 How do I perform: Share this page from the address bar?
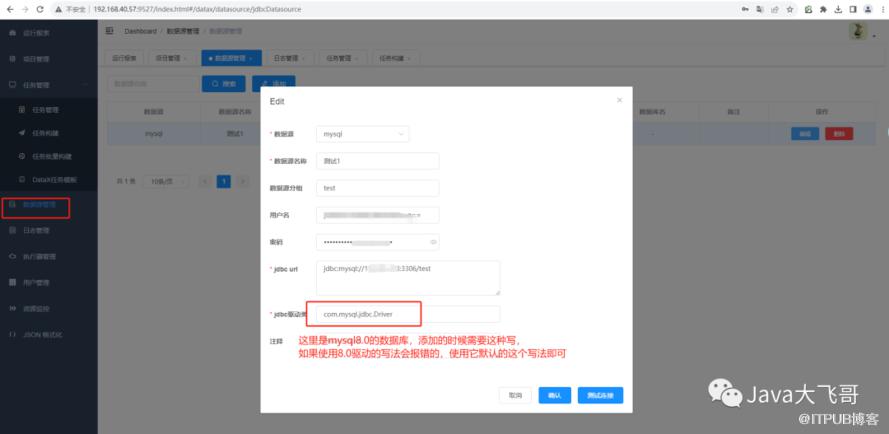tap(775, 10)
